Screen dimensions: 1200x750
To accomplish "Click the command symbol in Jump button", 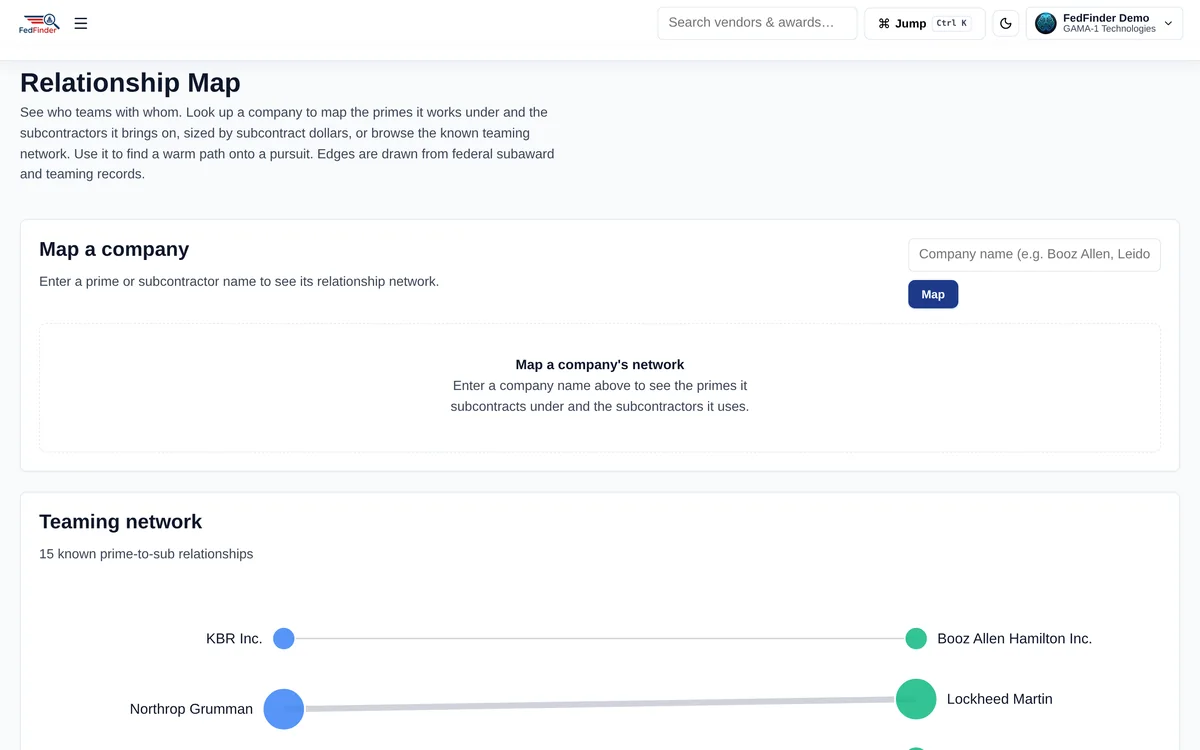I will [x=884, y=23].
